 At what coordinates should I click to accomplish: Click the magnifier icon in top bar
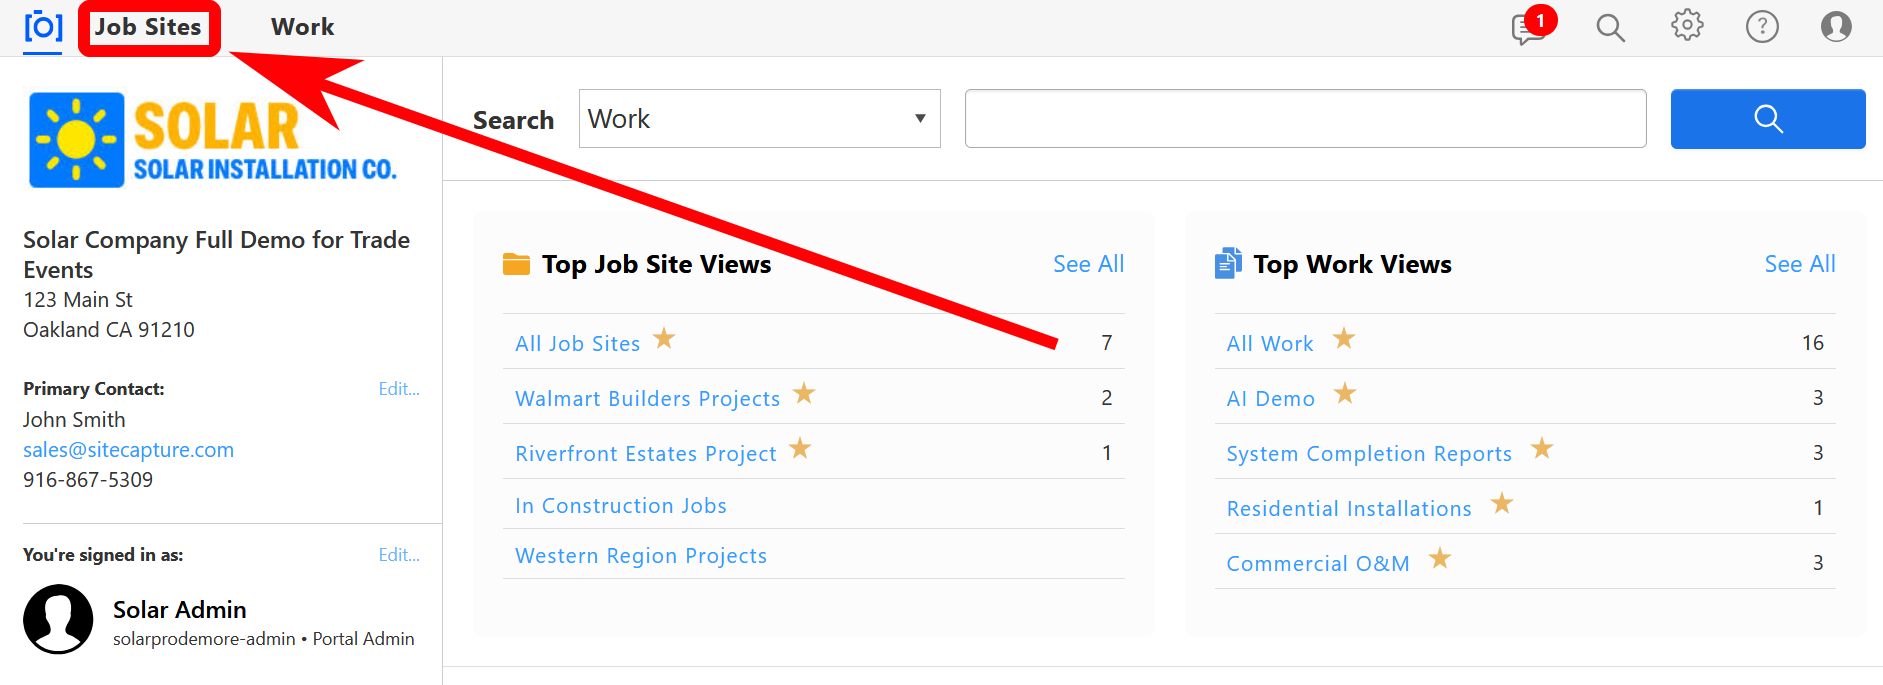pyautogui.click(x=1610, y=27)
